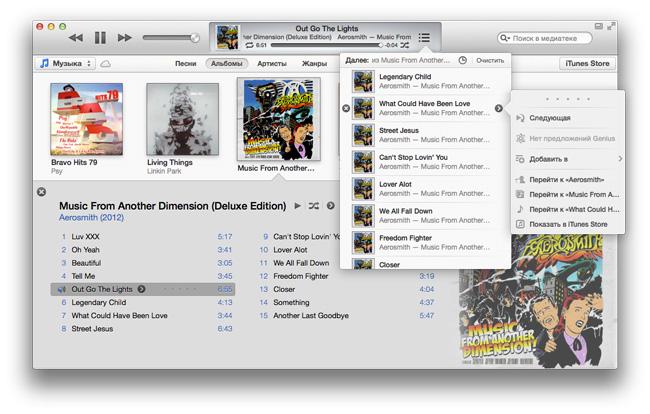Remove What Could Have Been Love from Up Next
This screenshot has width=650, height=414.
(346, 109)
